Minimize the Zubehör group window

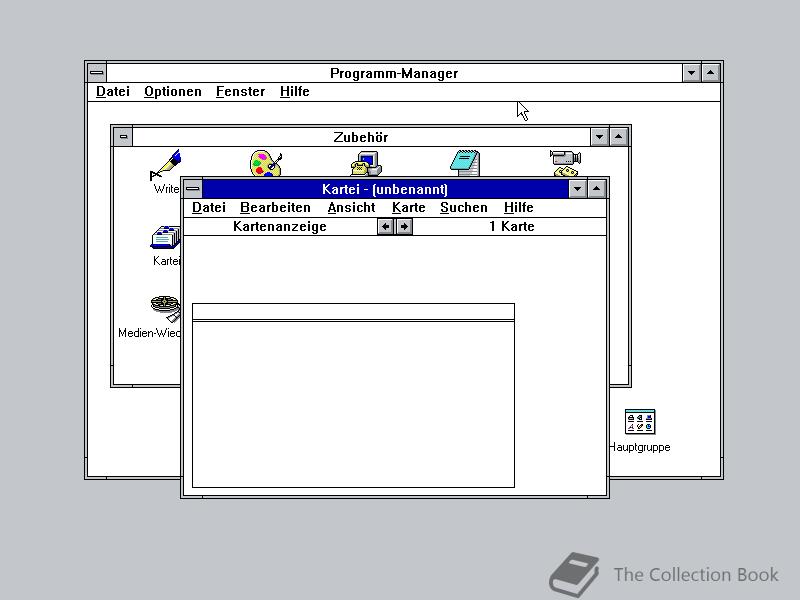[x=599, y=137]
